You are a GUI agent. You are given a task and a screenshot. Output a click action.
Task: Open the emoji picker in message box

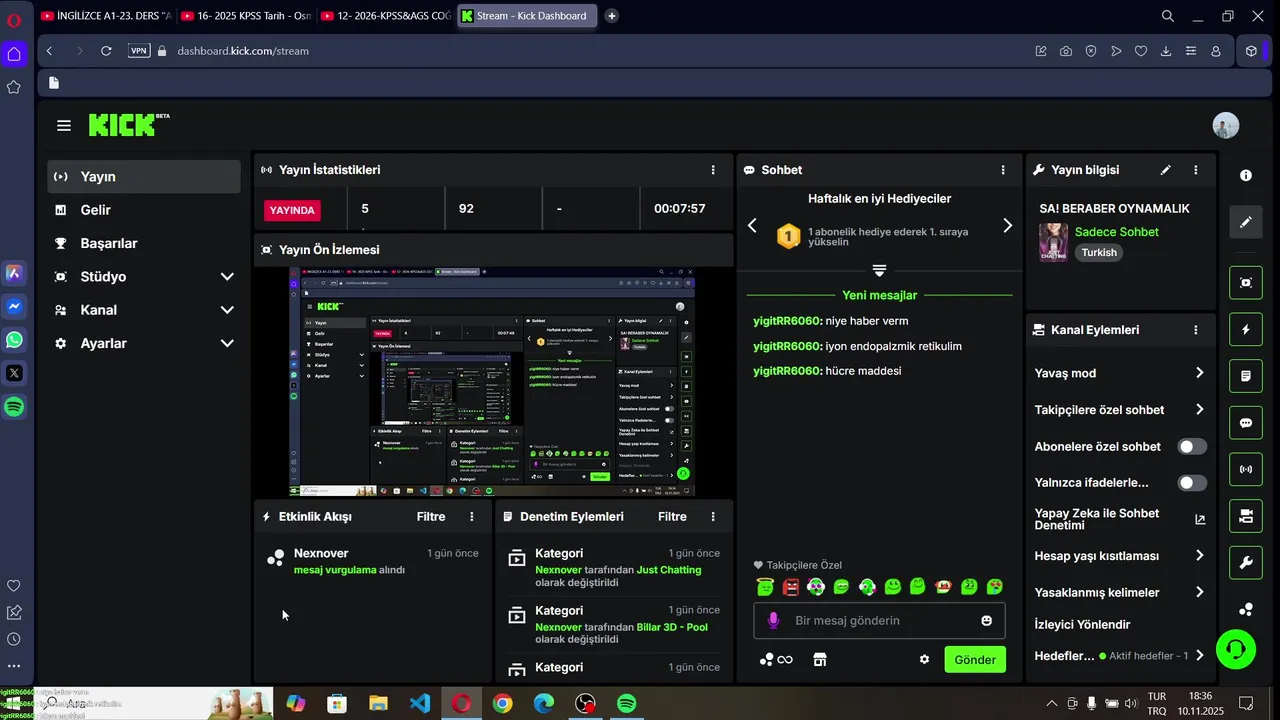click(x=987, y=621)
